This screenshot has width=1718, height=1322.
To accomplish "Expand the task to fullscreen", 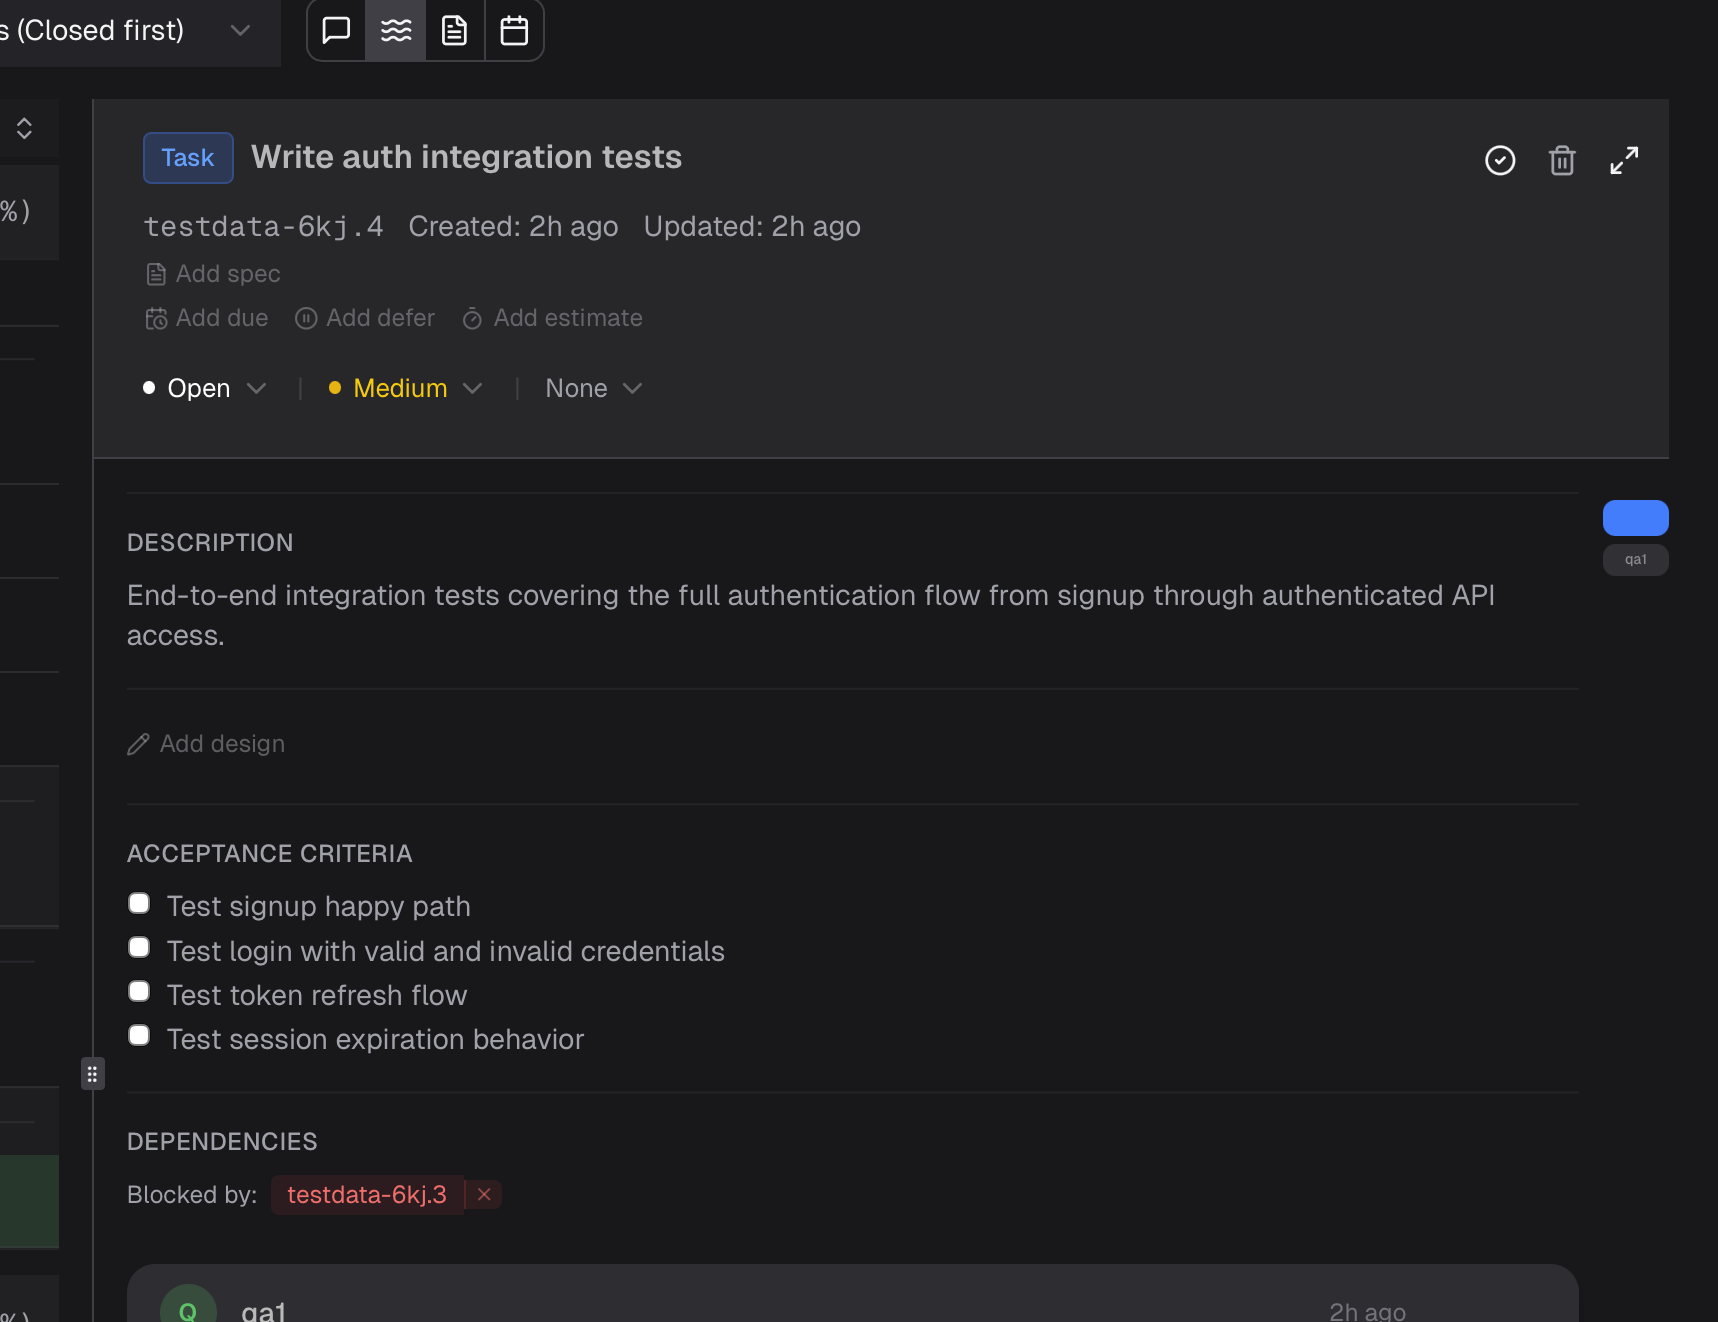I will pyautogui.click(x=1624, y=160).
